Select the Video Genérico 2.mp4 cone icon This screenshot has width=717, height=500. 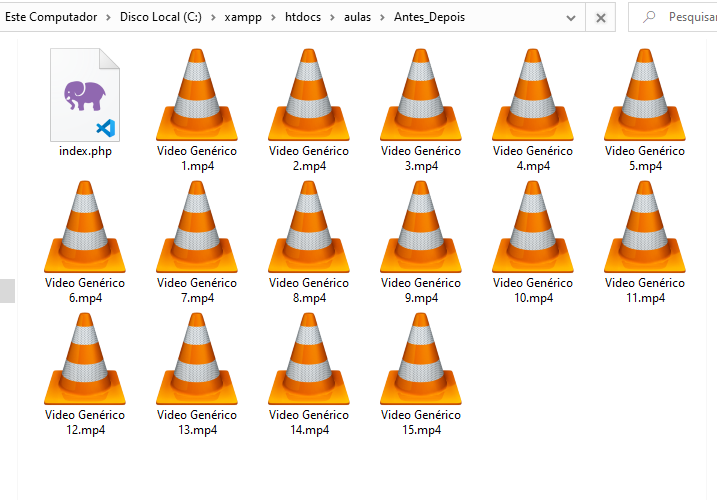309,95
